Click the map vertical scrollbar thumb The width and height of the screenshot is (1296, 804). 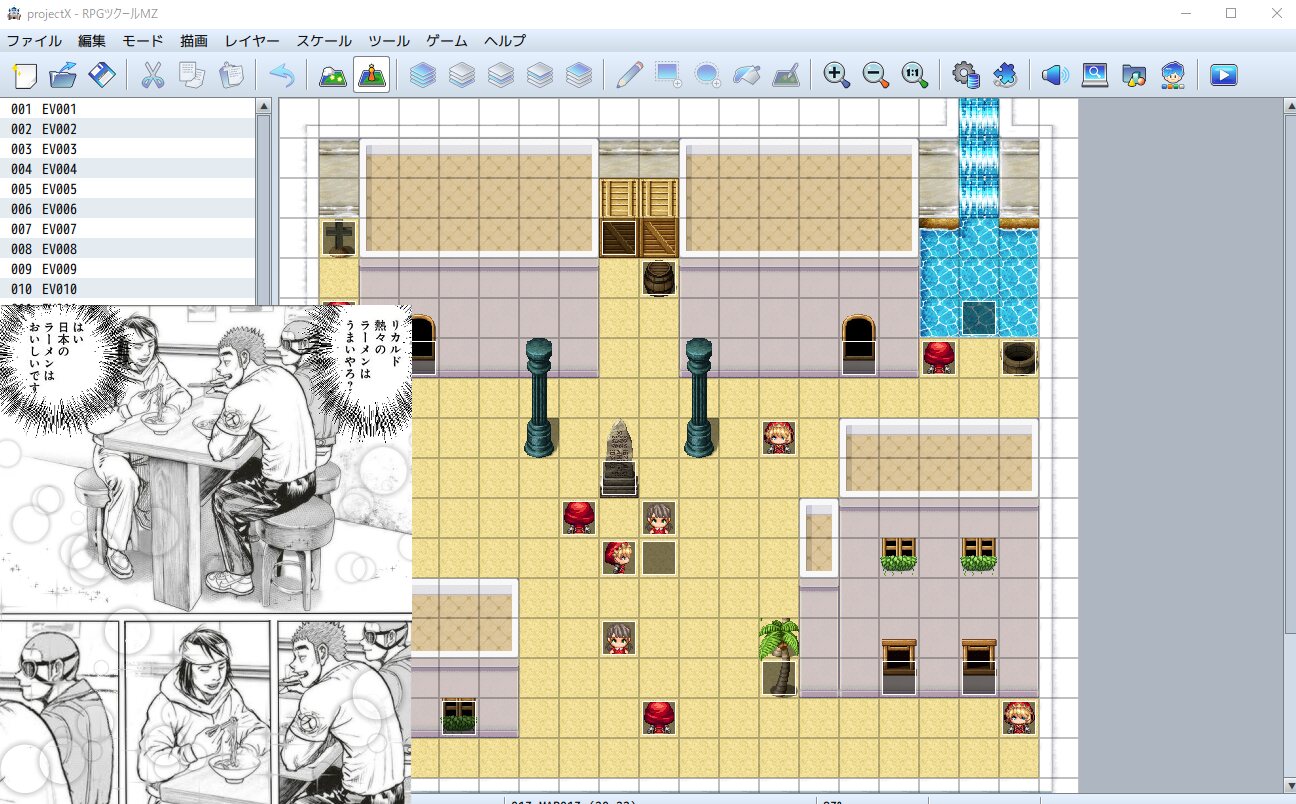point(1289,373)
